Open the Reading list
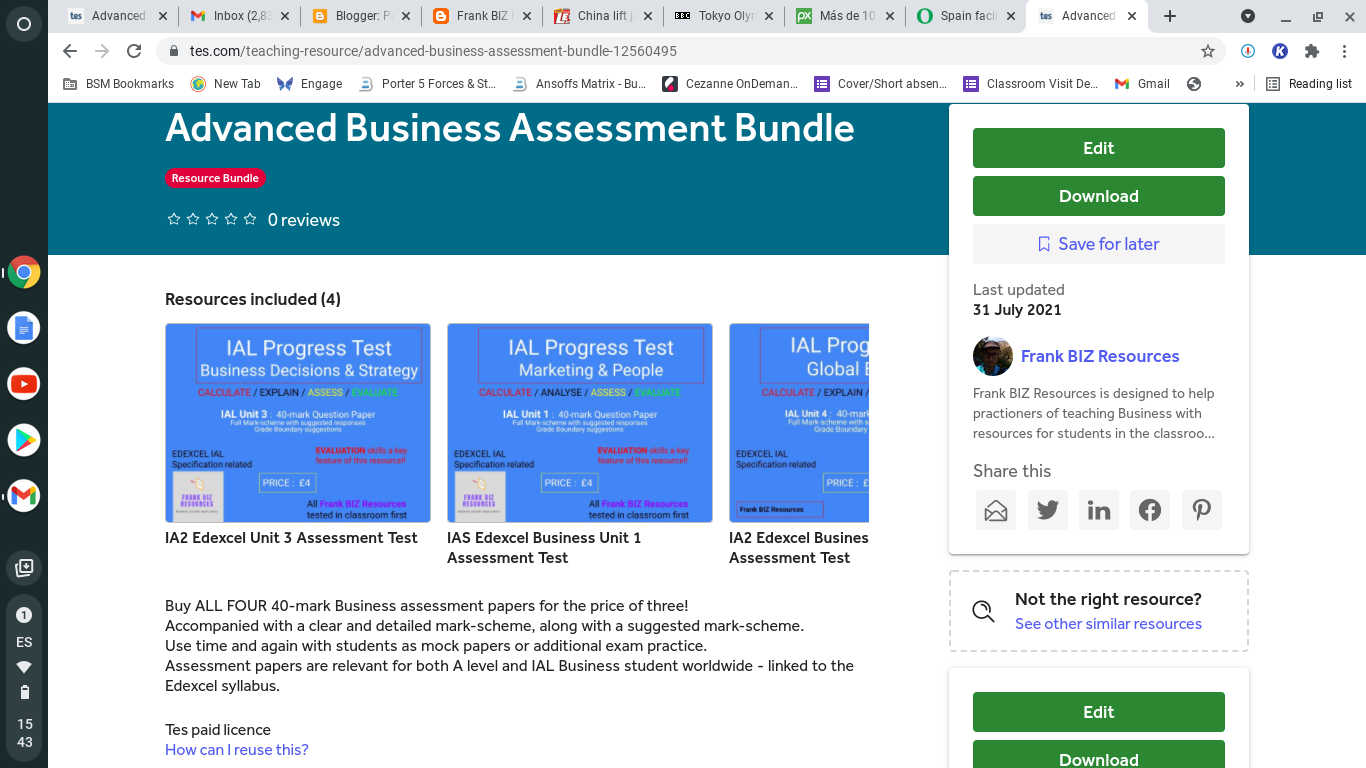Image resolution: width=1366 pixels, height=768 pixels. 1309,84
